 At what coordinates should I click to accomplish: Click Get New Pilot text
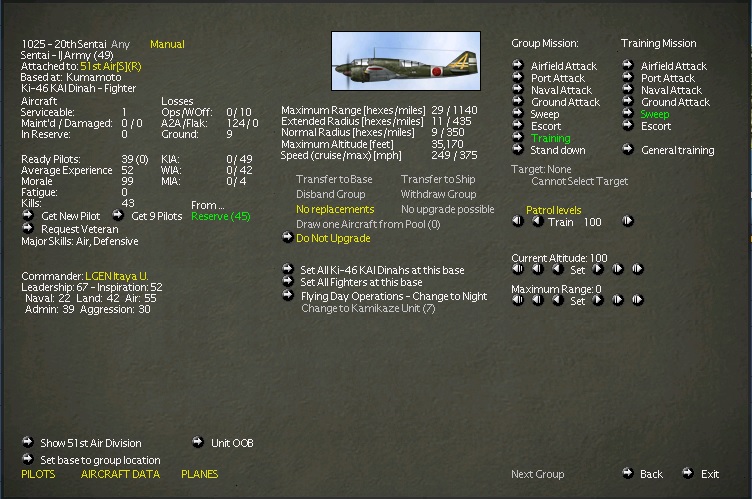point(70,216)
